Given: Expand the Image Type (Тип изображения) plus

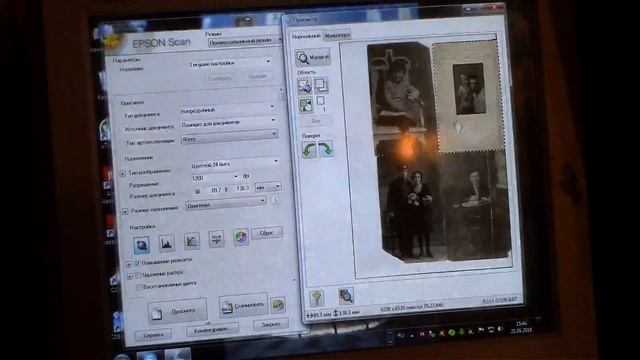Looking at the screenshot, I should click(122, 173).
